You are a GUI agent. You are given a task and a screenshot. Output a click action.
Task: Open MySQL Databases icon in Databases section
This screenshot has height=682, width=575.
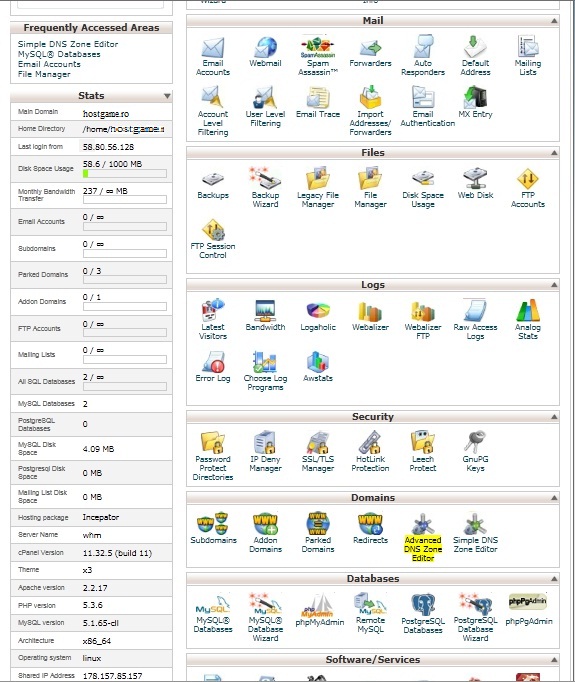coord(213,613)
